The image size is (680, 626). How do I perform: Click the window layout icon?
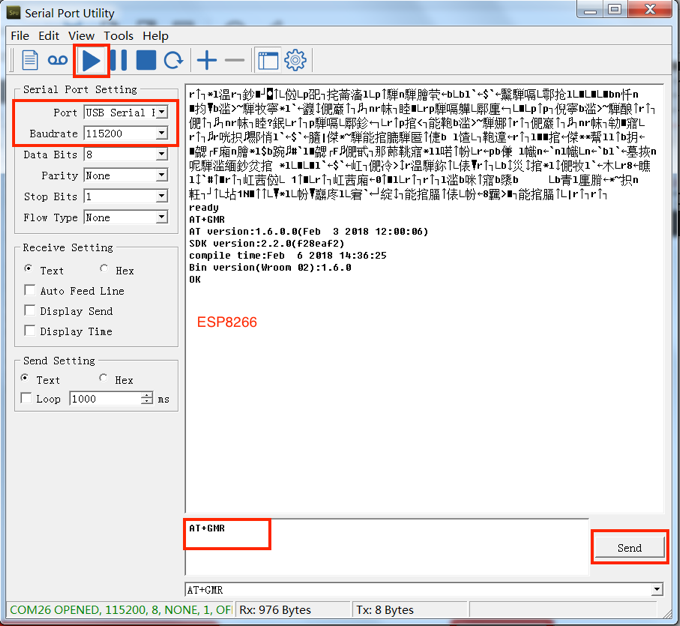pos(267,61)
